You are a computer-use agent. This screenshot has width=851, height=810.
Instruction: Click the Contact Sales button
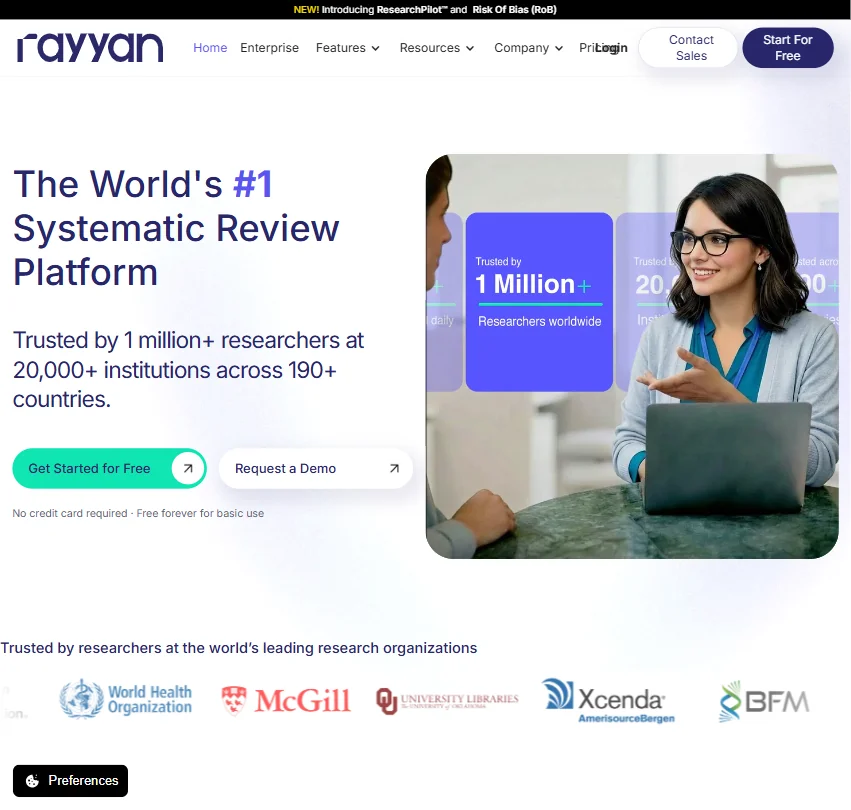[688, 48]
